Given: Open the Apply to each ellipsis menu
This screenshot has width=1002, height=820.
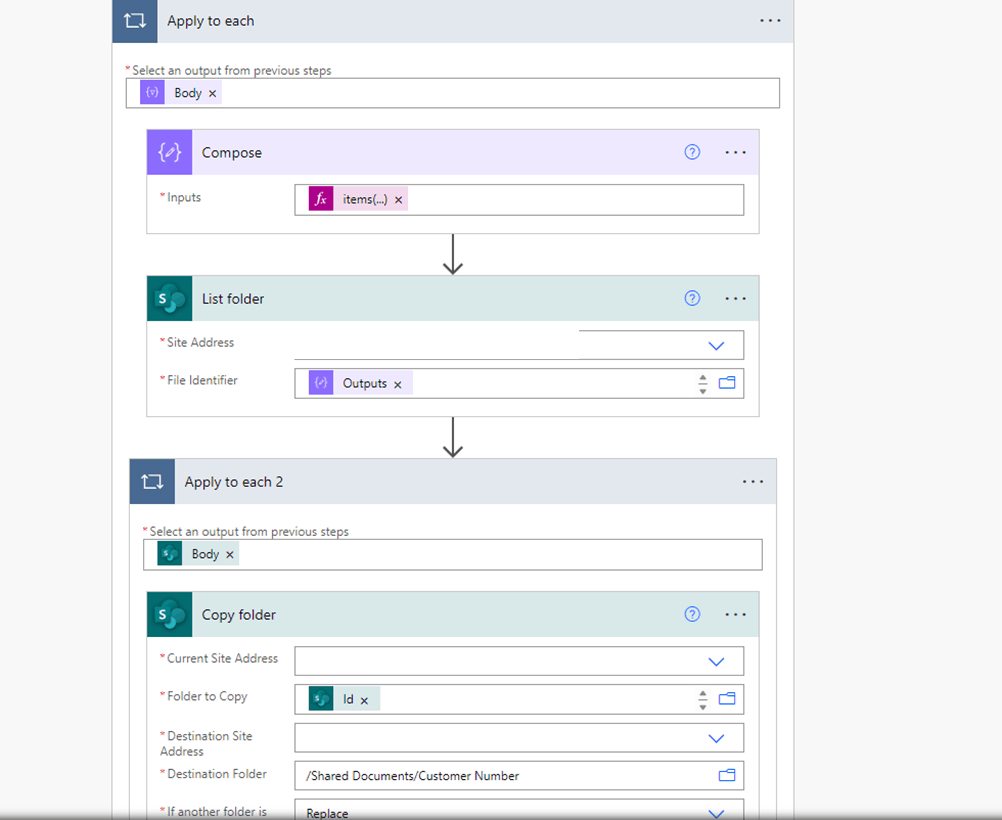Looking at the screenshot, I should pyautogui.click(x=770, y=21).
